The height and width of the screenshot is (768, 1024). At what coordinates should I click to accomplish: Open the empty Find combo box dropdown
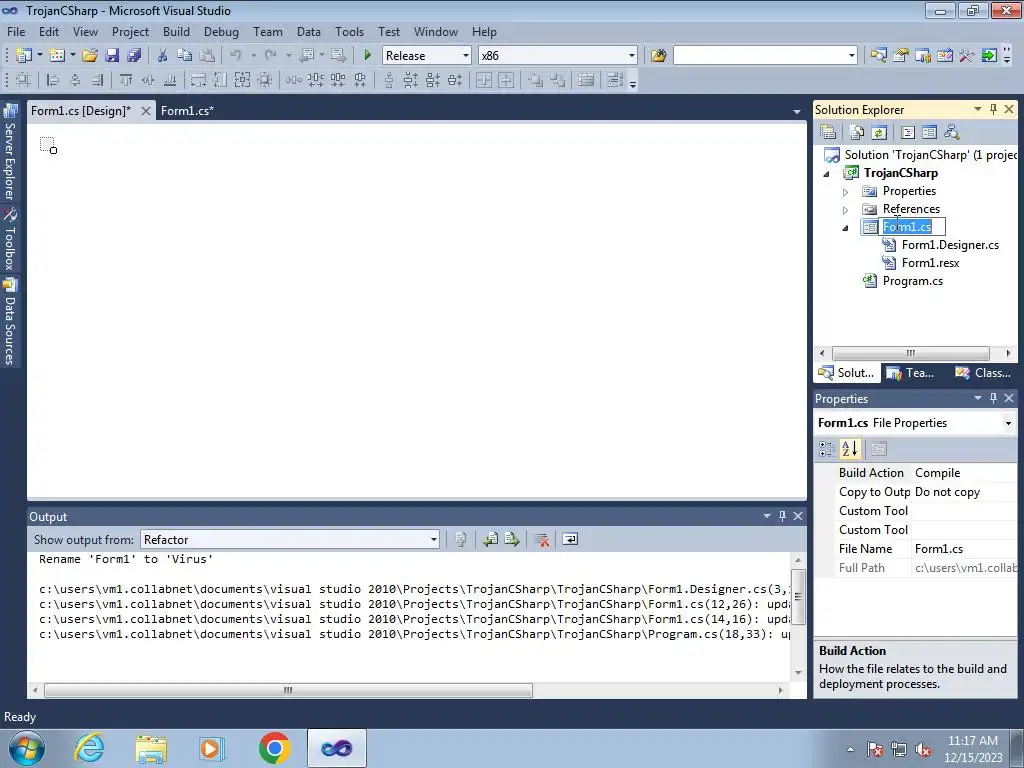[852, 56]
